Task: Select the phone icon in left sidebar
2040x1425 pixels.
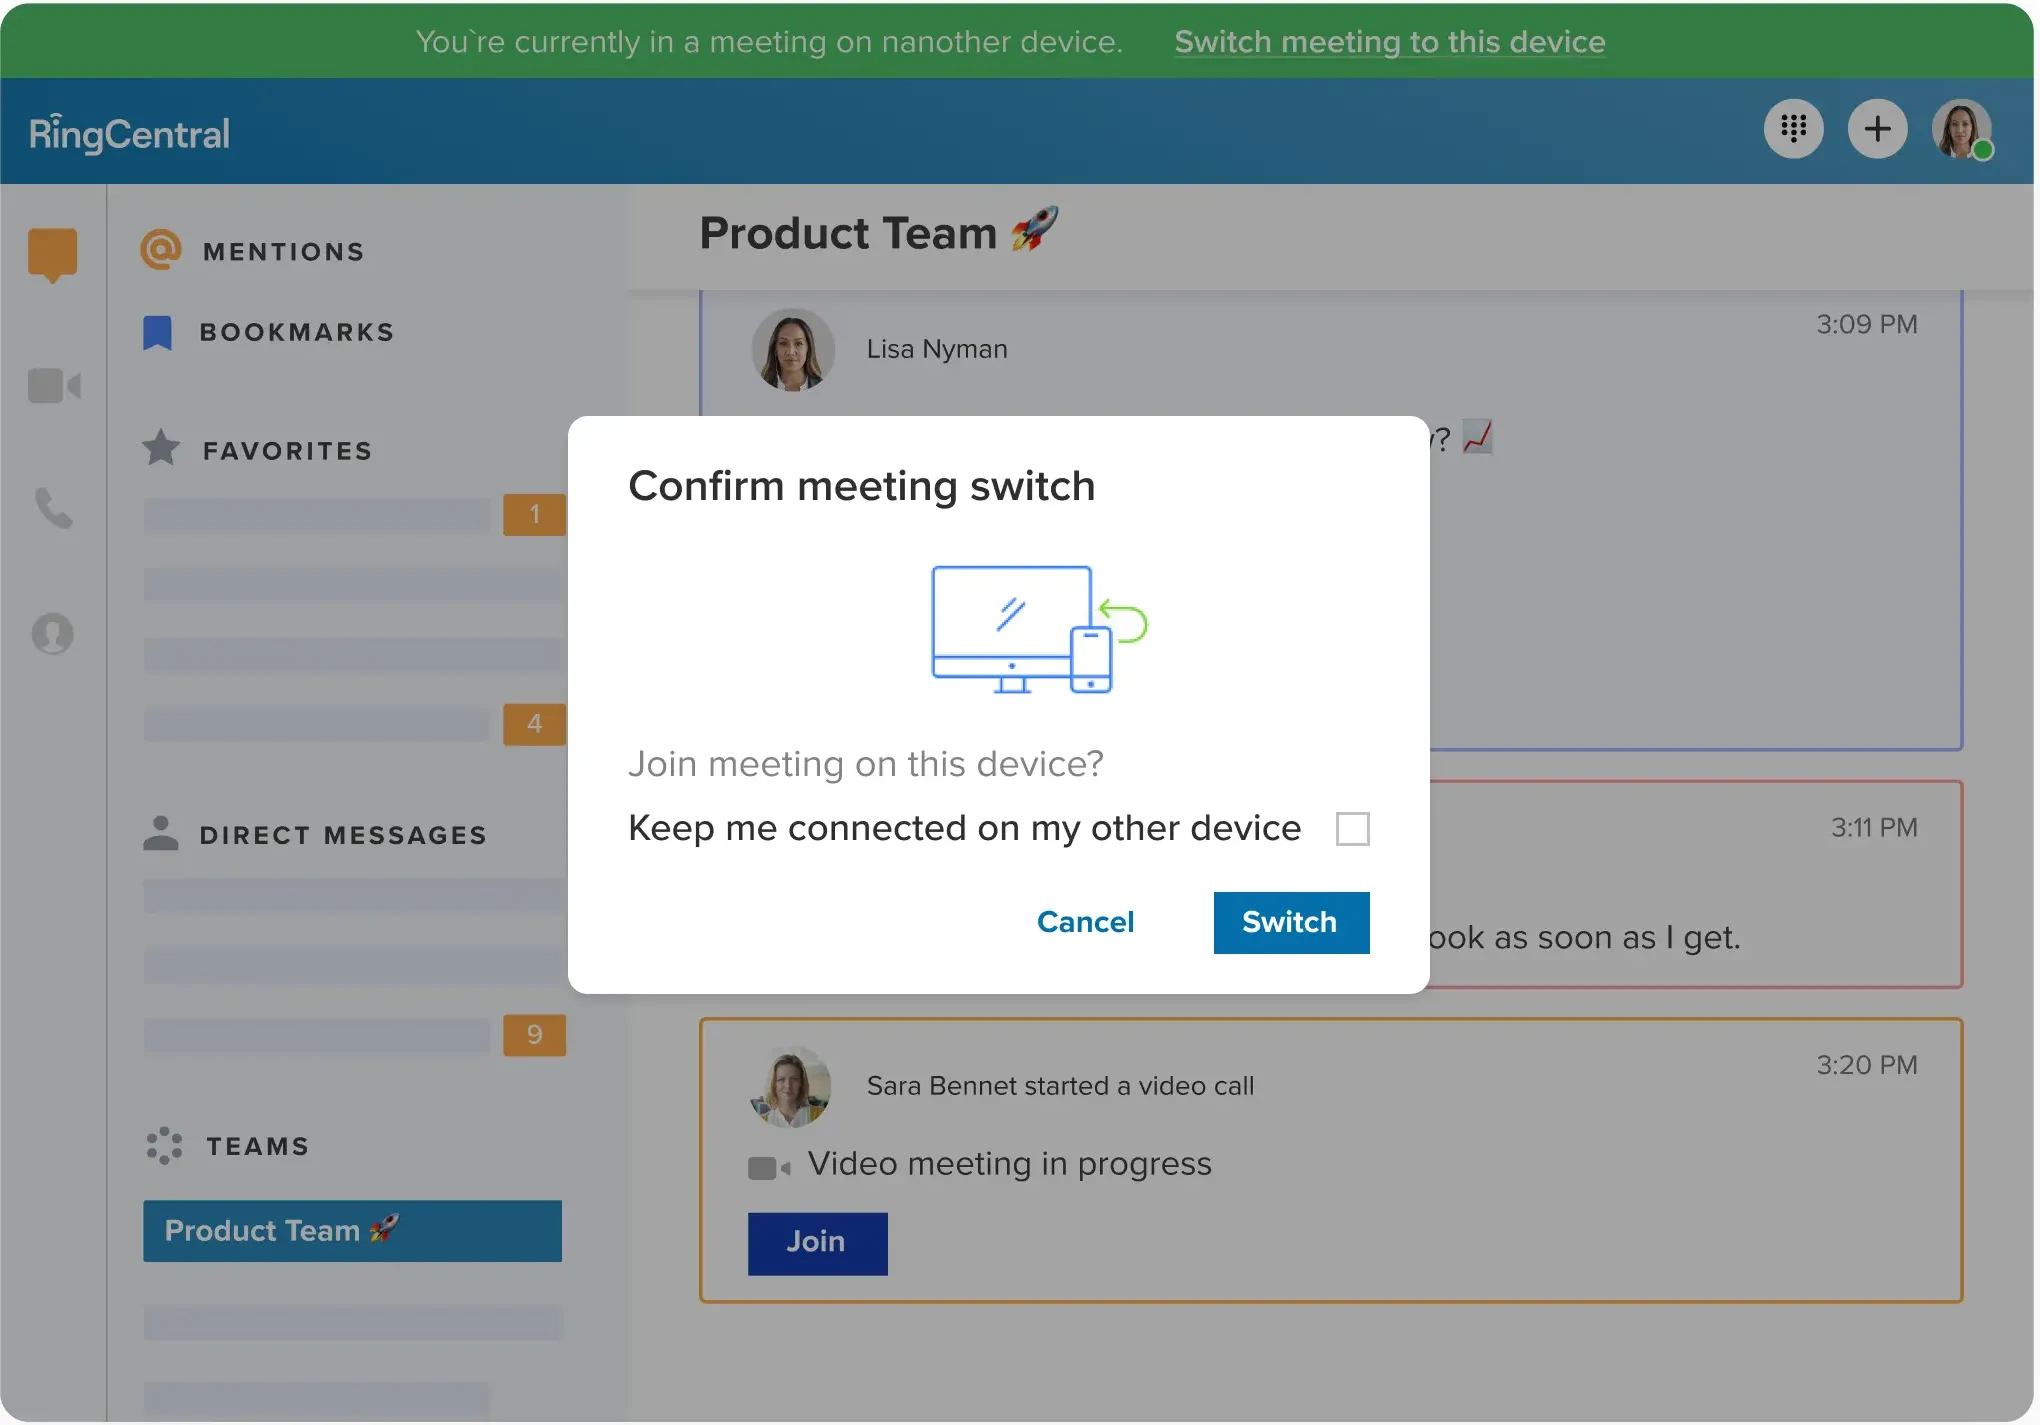Action: coord(54,510)
